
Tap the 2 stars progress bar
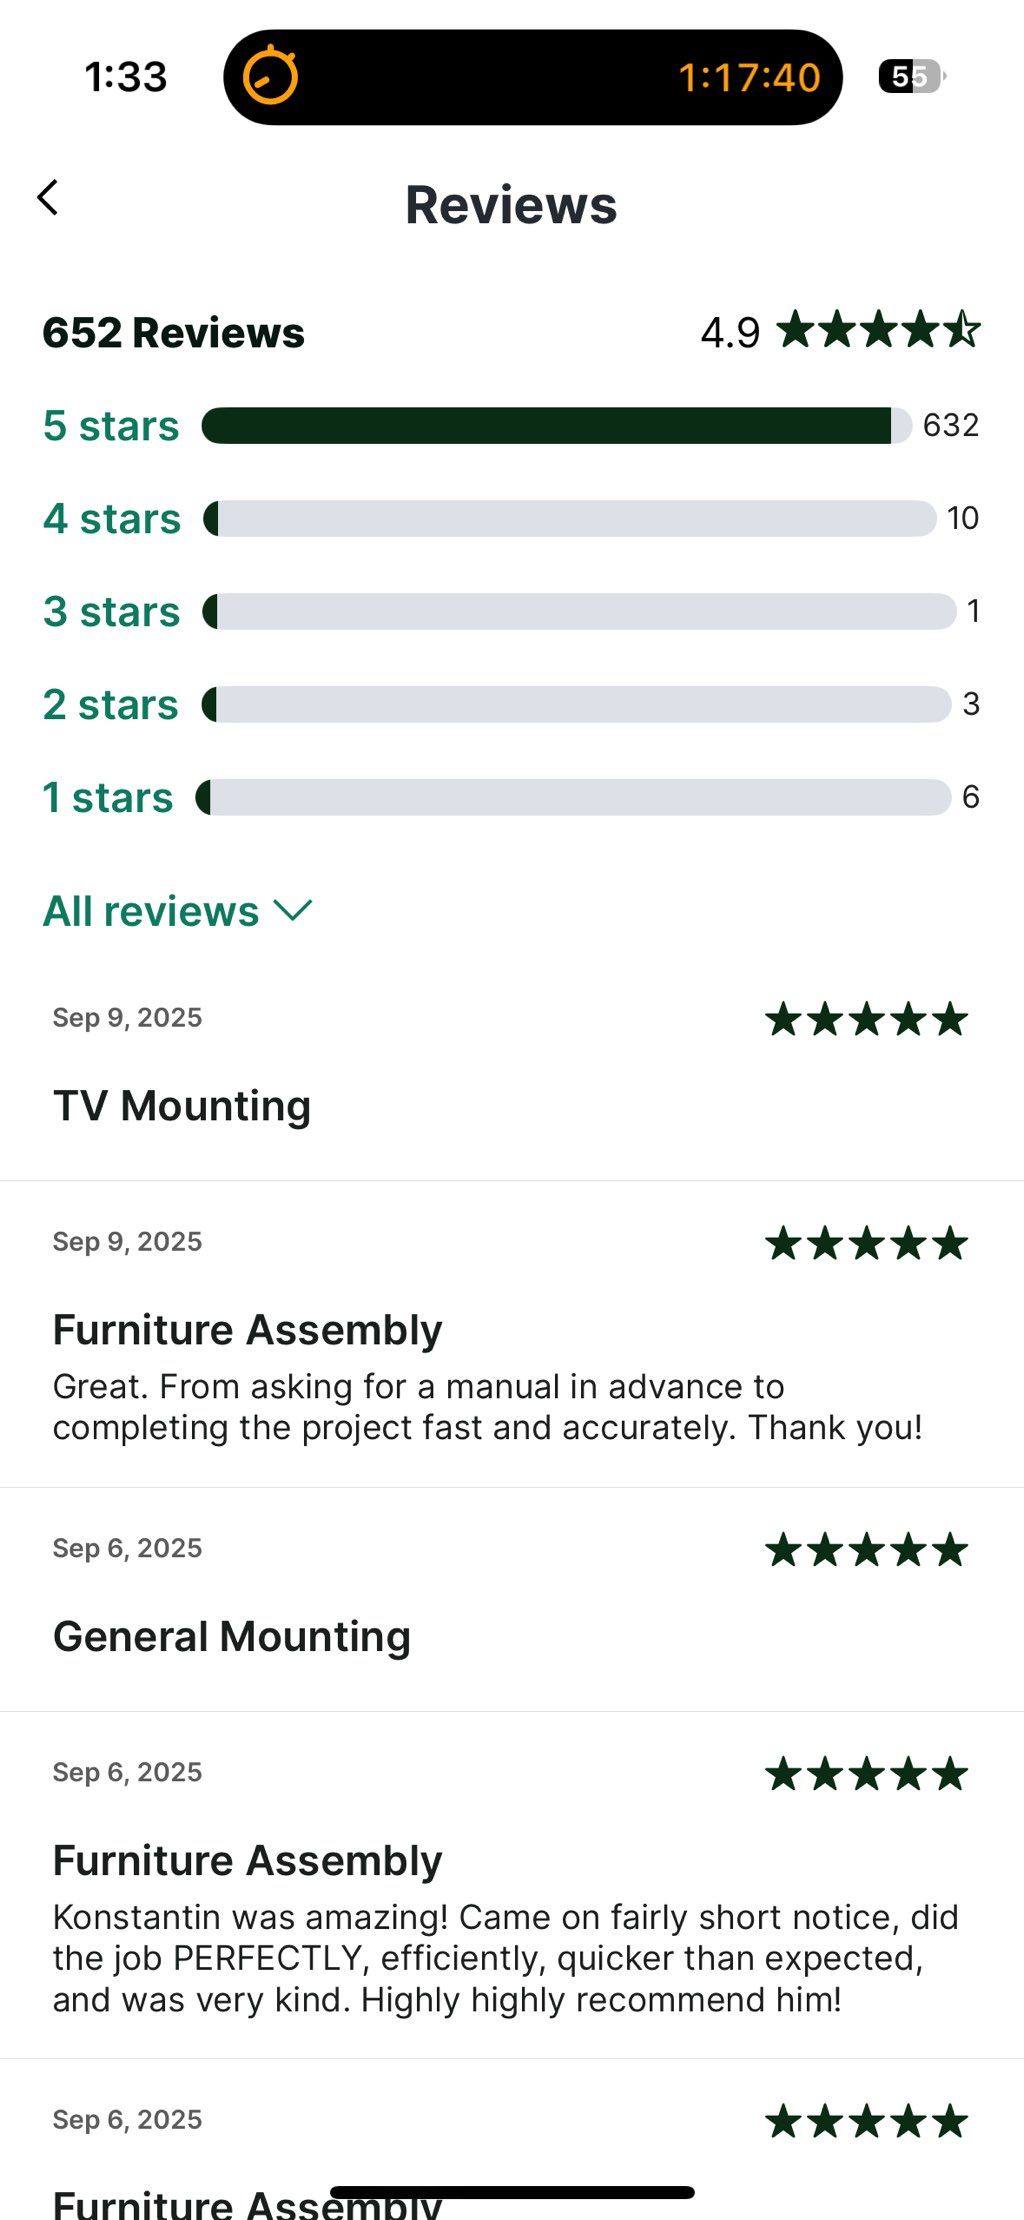pyautogui.click(x=576, y=705)
